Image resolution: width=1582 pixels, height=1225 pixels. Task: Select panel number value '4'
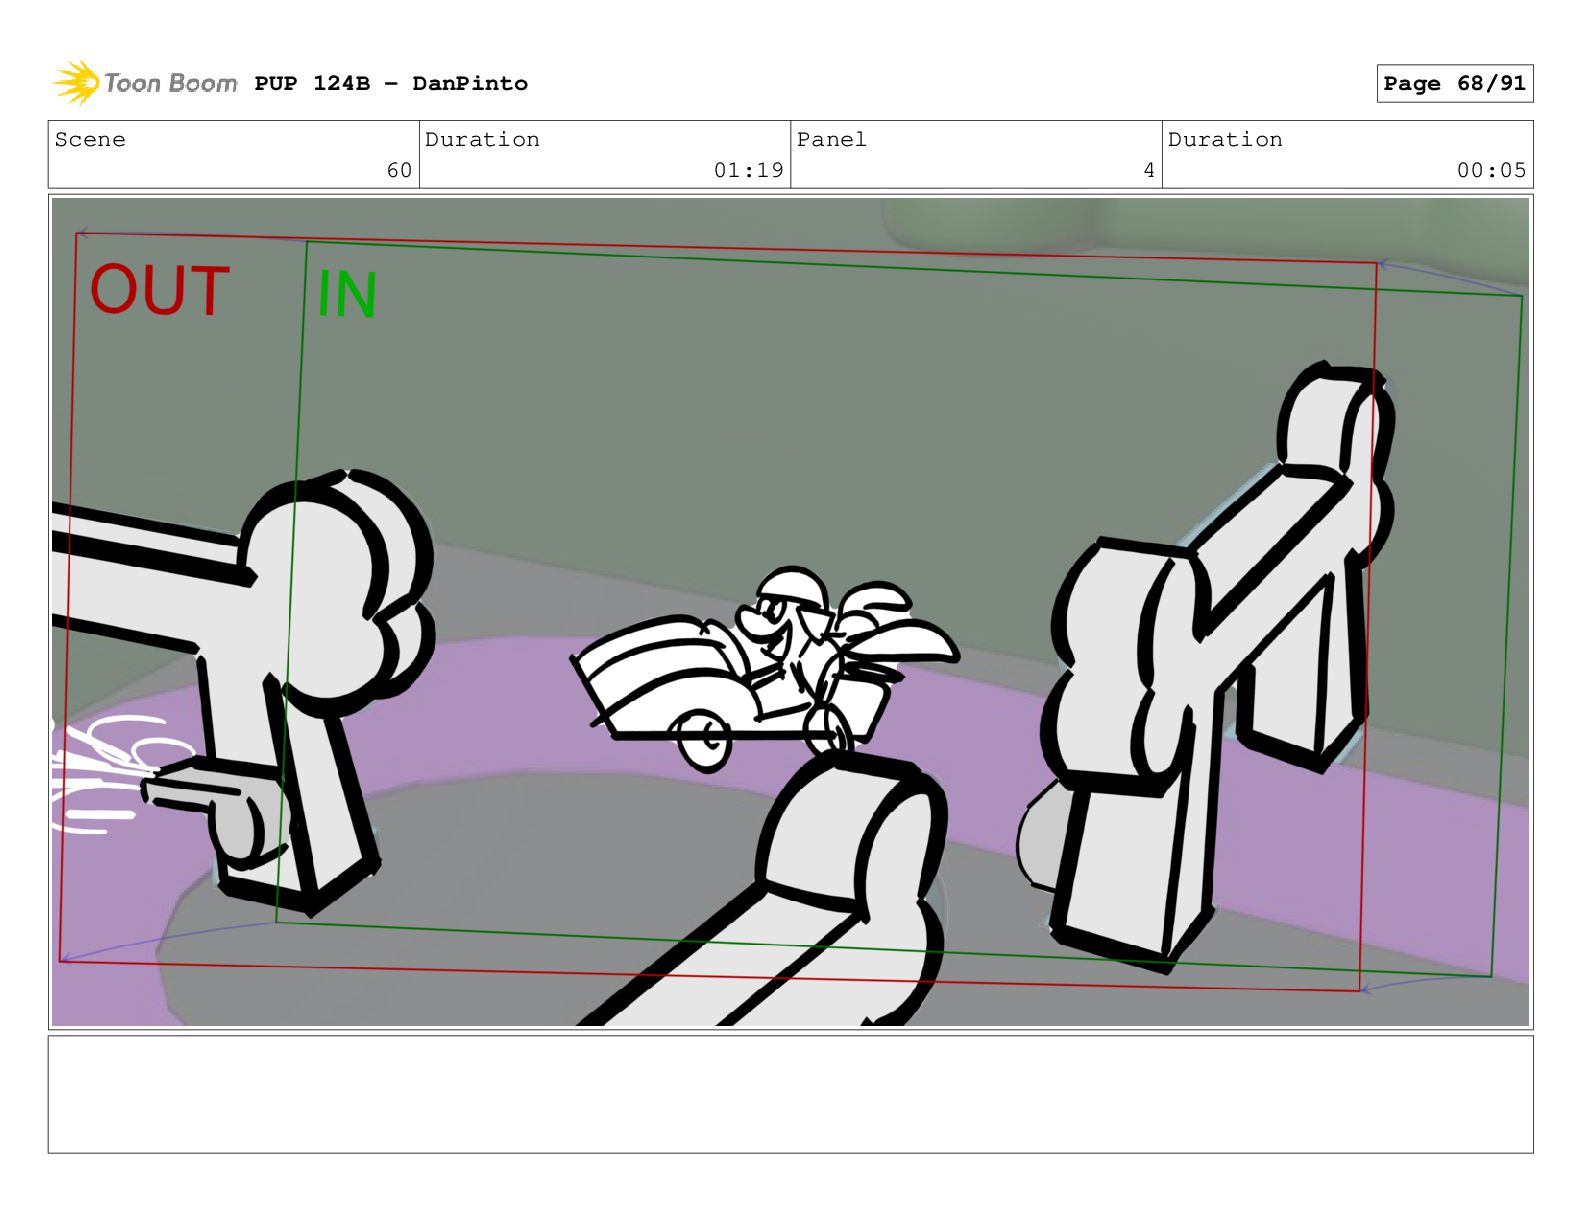[x=1149, y=170]
